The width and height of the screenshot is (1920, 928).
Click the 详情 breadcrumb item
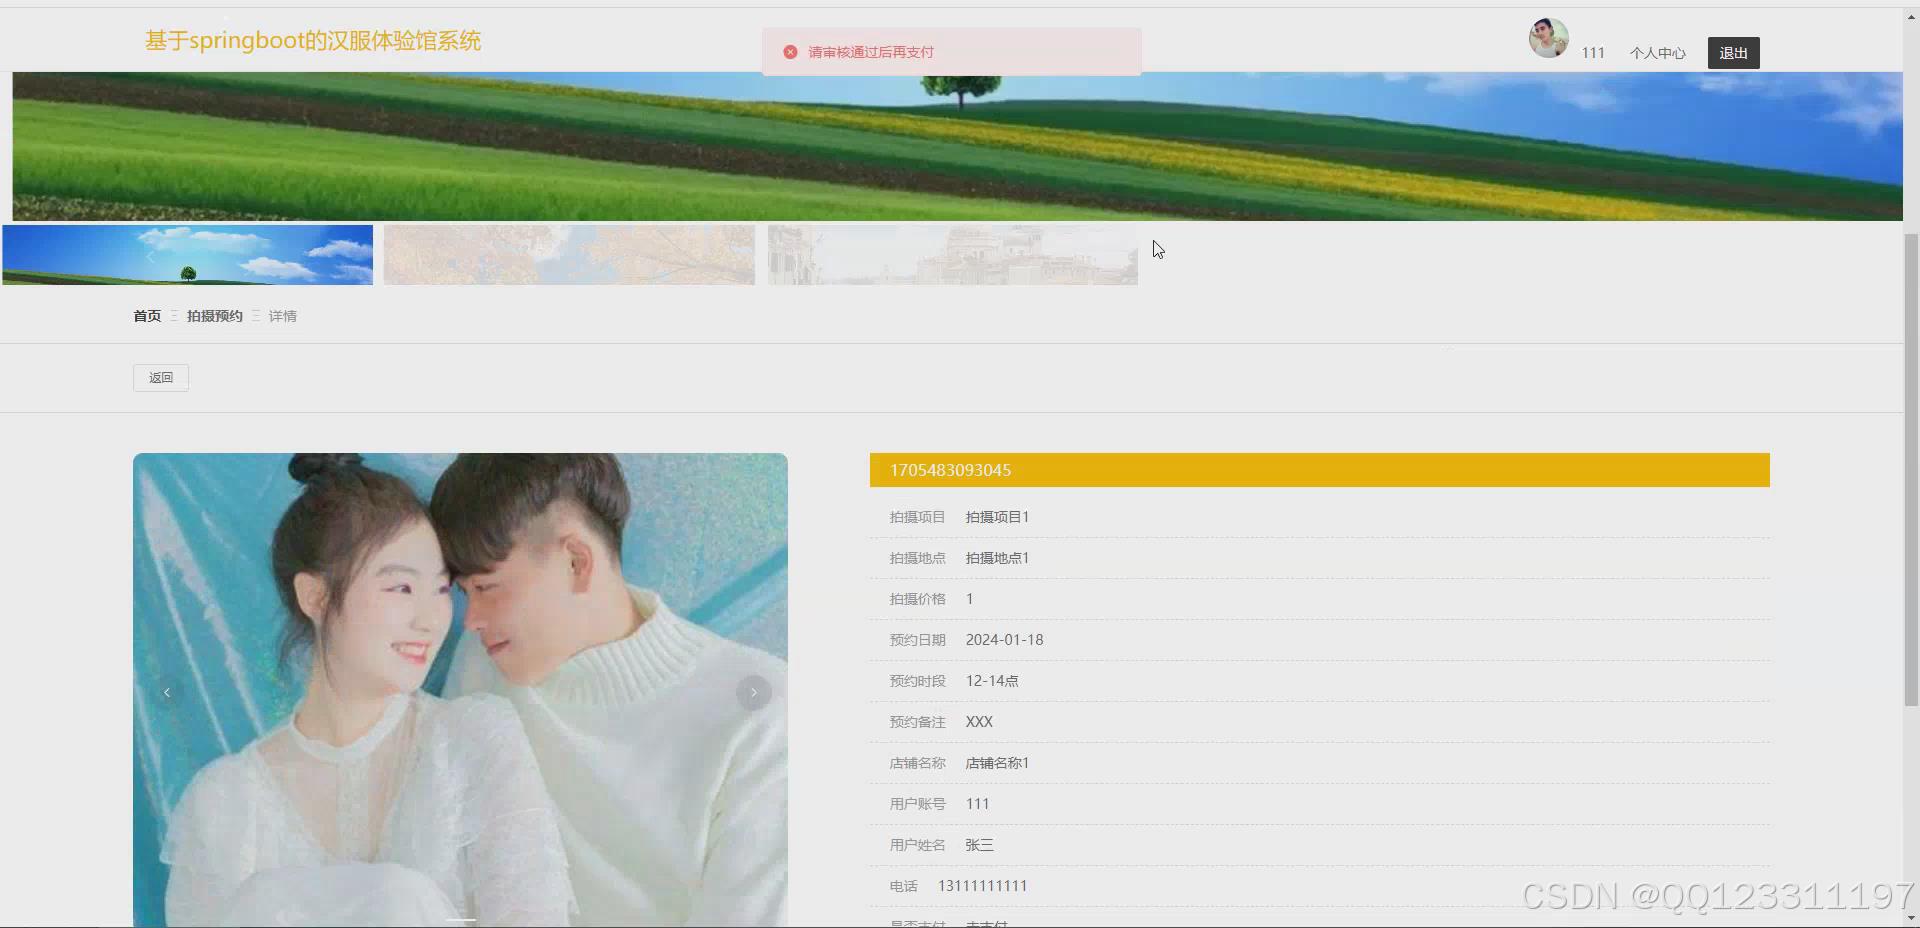(282, 315)
